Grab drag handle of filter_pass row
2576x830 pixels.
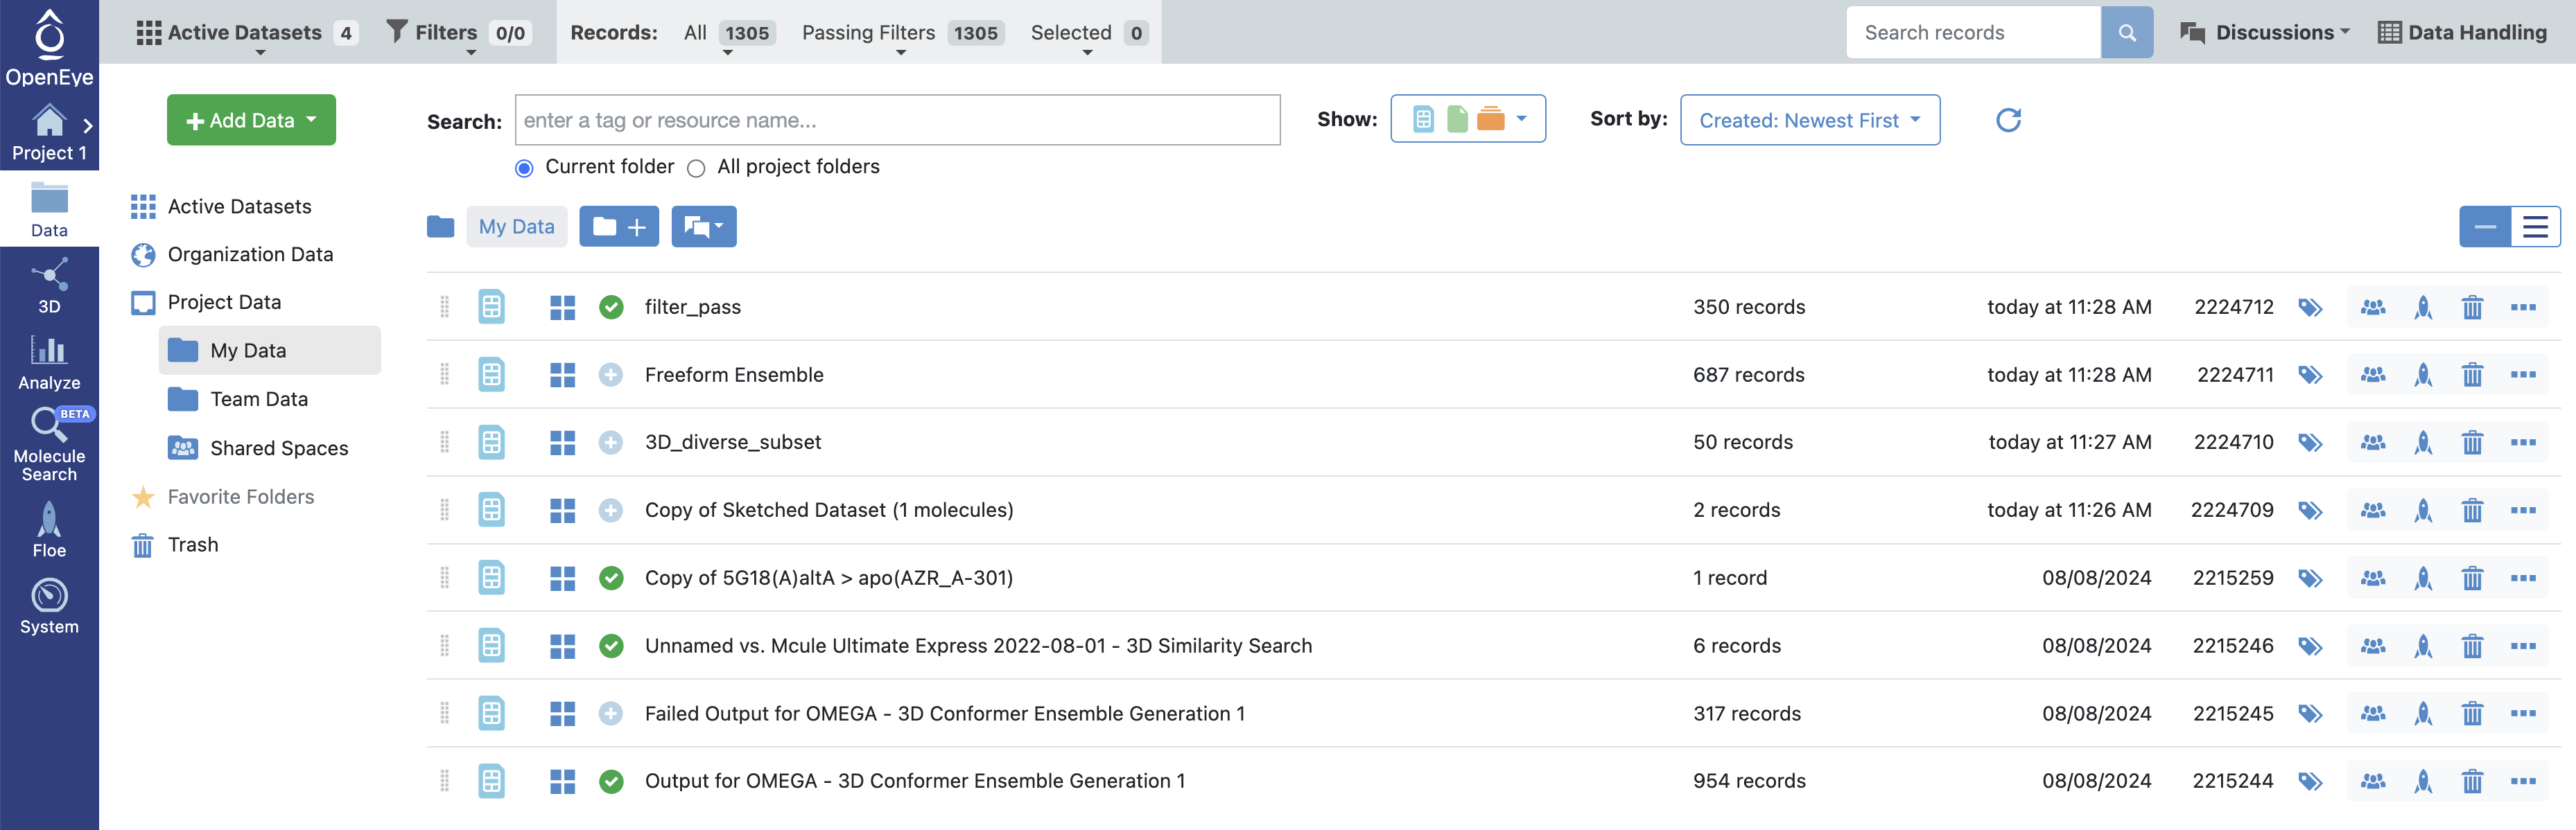(x=444, y=307)
